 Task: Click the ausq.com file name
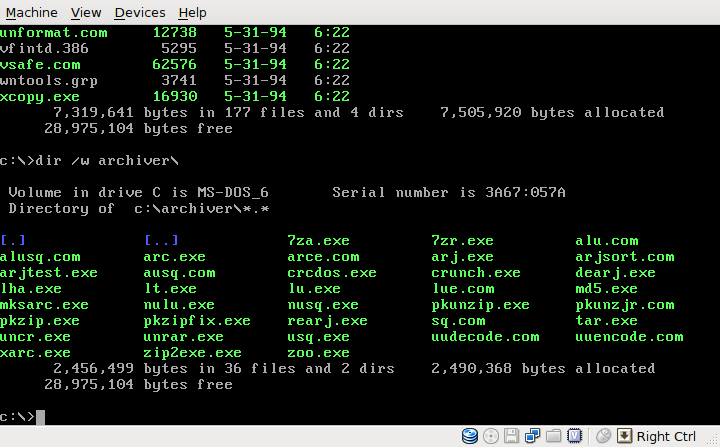(x=179, y=273)
